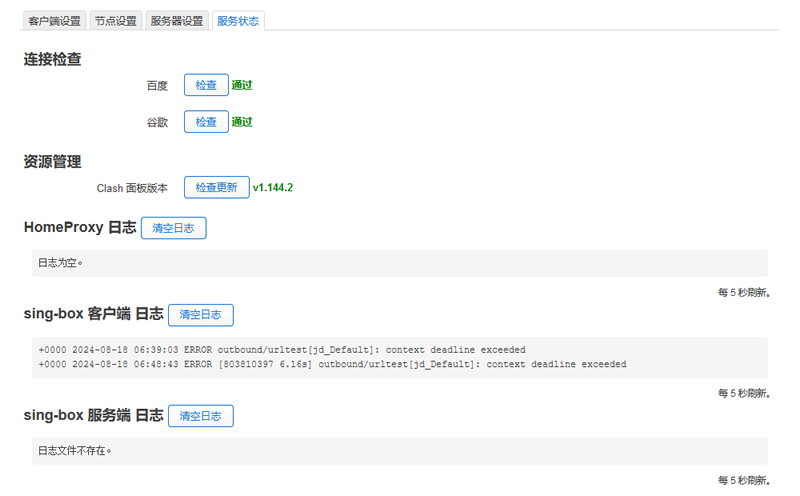This screenshot has height=496, width=800.
Task: Click the 谷歌 label
Action: pos(157,122)
